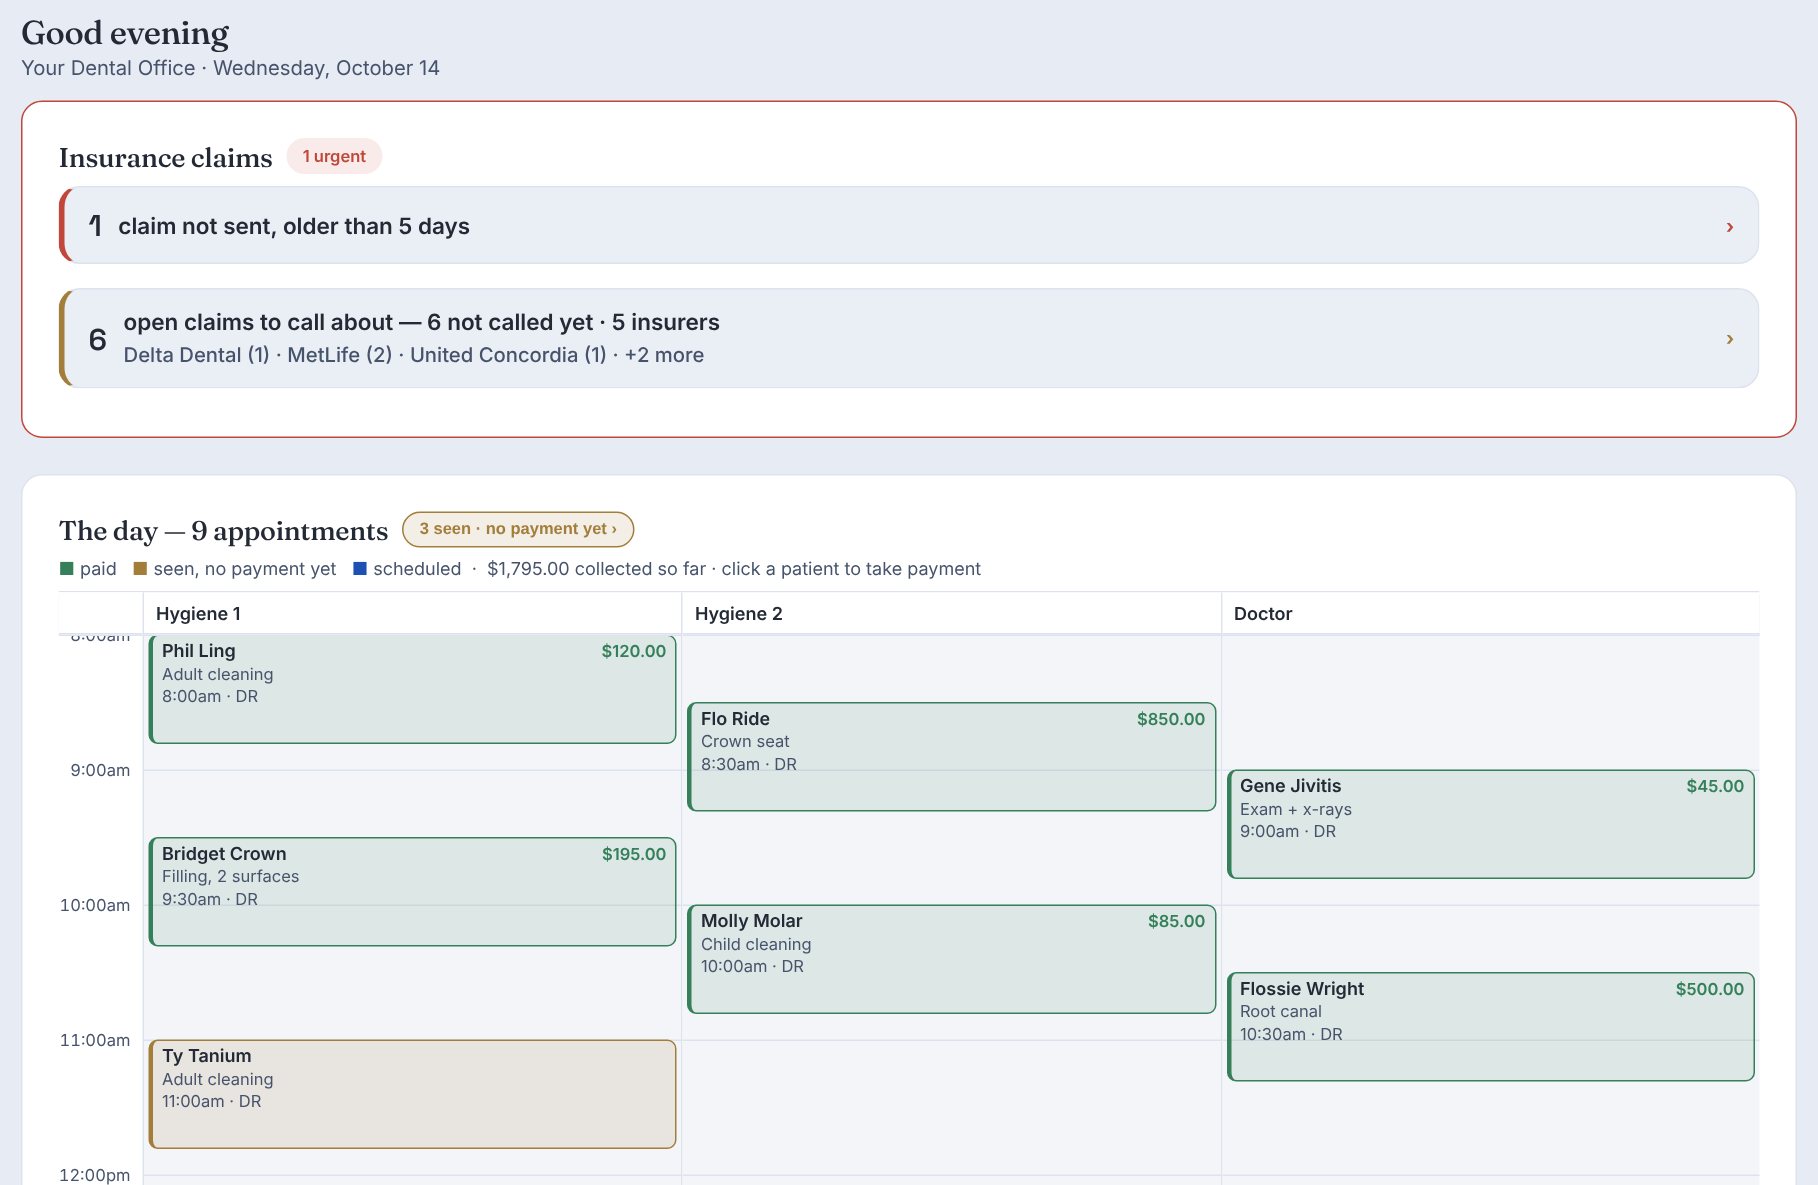The height and width of the screenshot is (1185, 1818).
Task: Open the open claims to call about row
Action: click(x=909, y=338)
